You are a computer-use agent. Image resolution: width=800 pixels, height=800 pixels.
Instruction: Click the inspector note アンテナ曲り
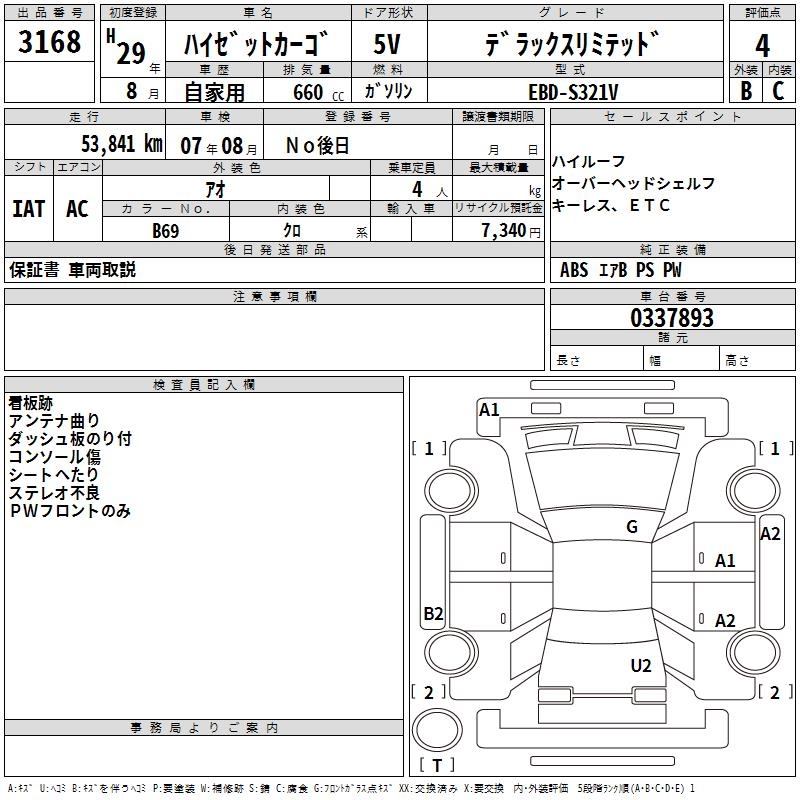54,421
